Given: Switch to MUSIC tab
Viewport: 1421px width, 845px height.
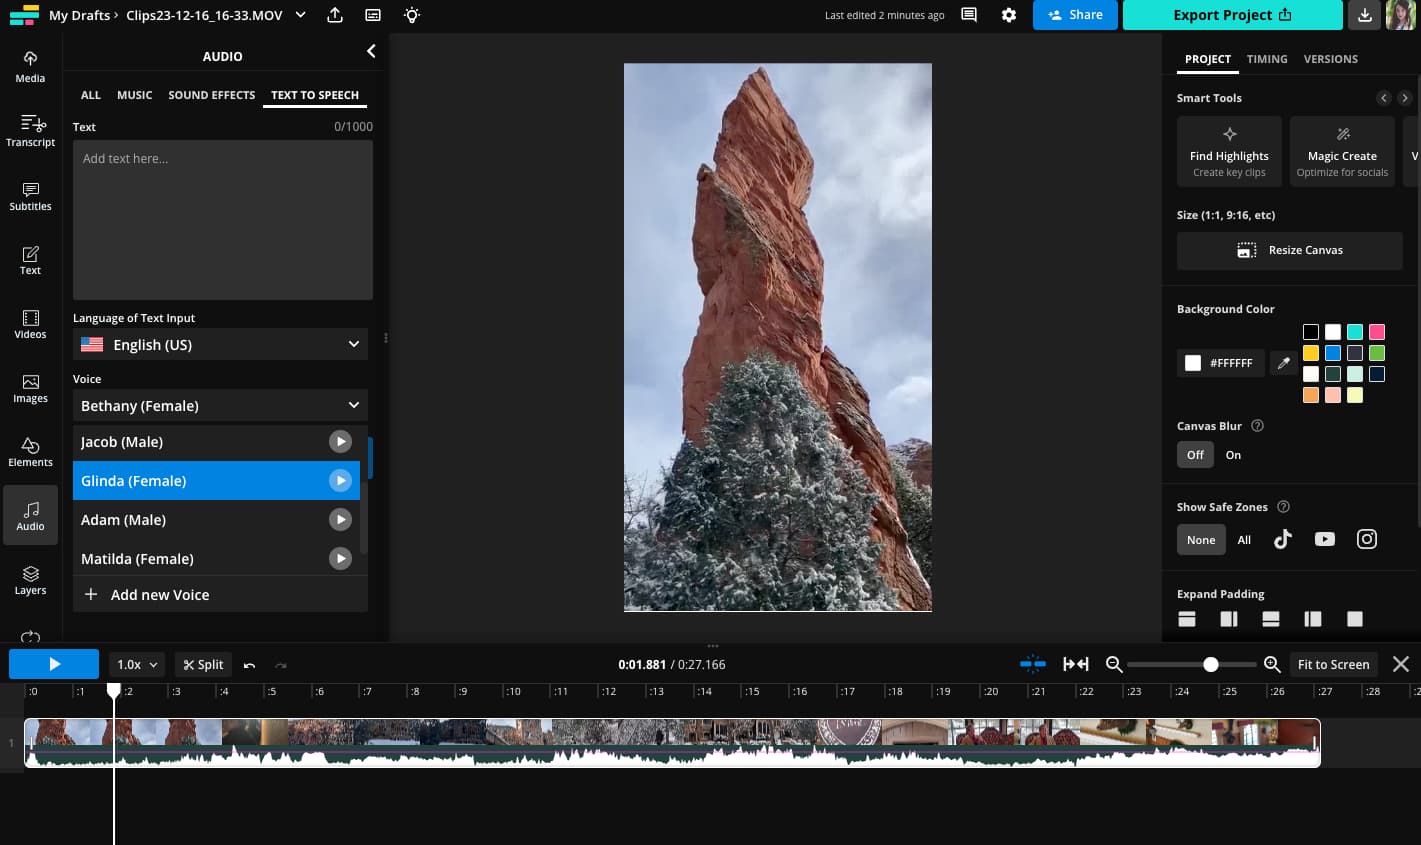Looking at the screenshot, I should tap(135, 95).
